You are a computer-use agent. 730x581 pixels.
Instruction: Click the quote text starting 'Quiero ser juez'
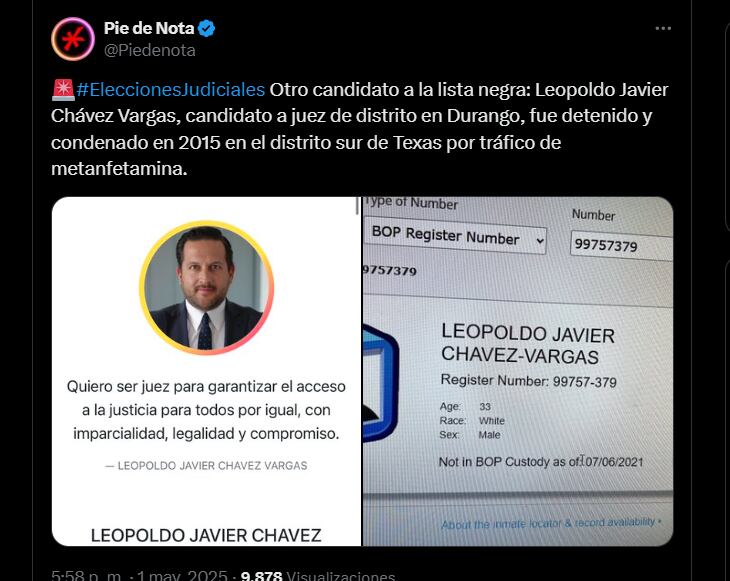point(206,410)
